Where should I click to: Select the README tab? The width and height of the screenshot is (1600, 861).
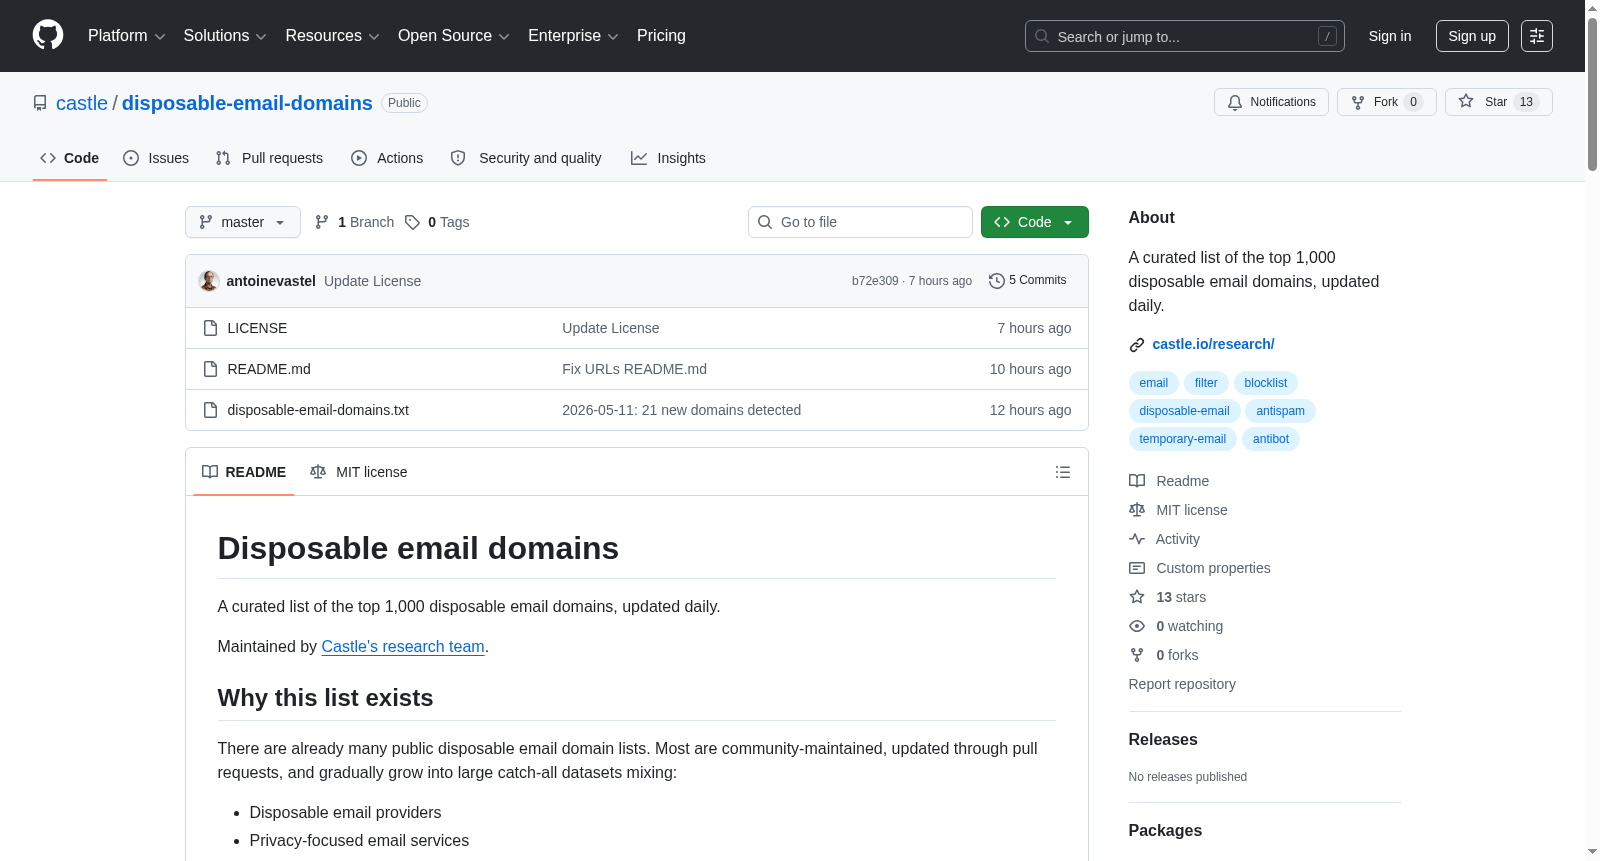(x=244, y=472)
